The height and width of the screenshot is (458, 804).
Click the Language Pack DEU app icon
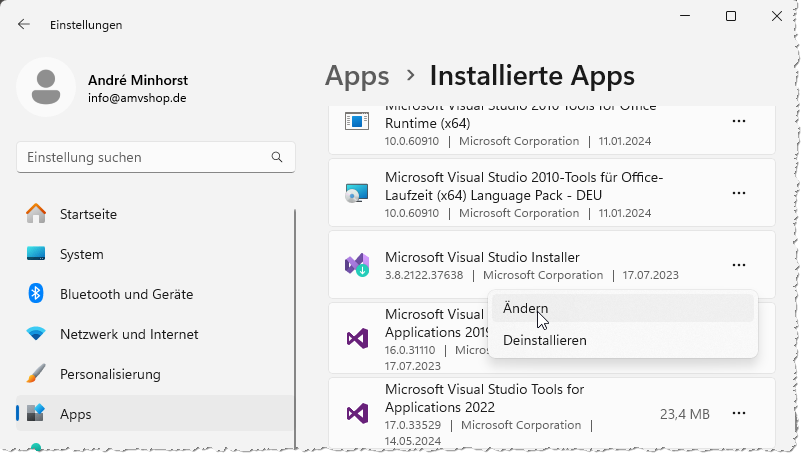(357, 193)
